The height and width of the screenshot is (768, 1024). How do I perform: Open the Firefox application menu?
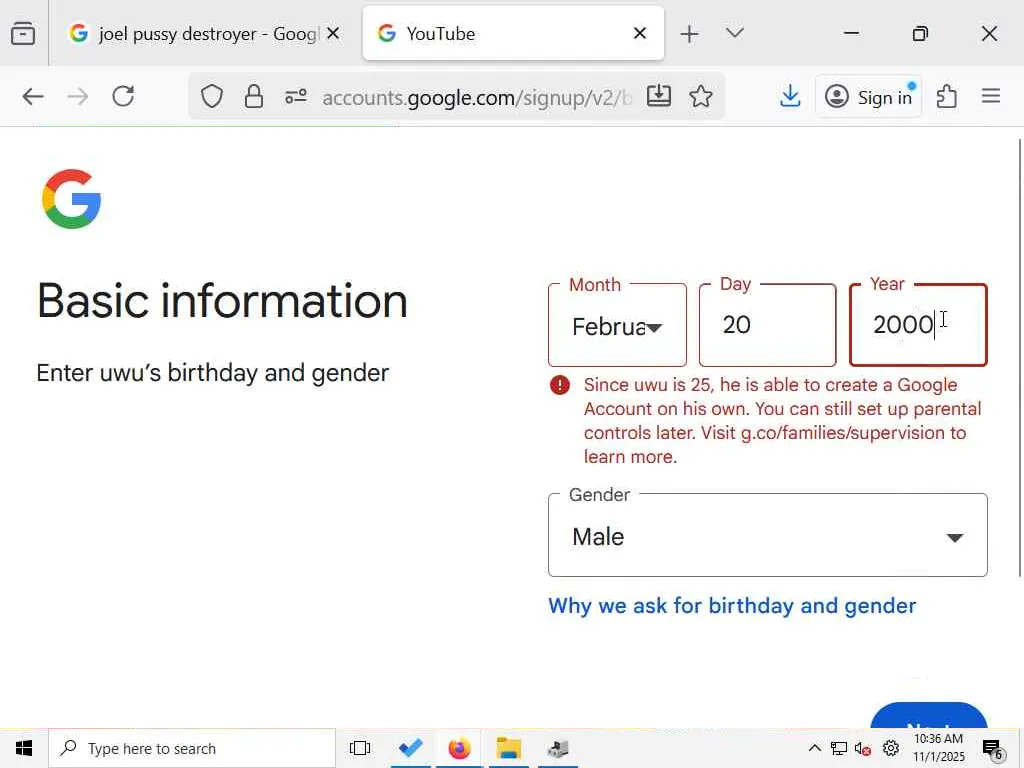point(991,97)
